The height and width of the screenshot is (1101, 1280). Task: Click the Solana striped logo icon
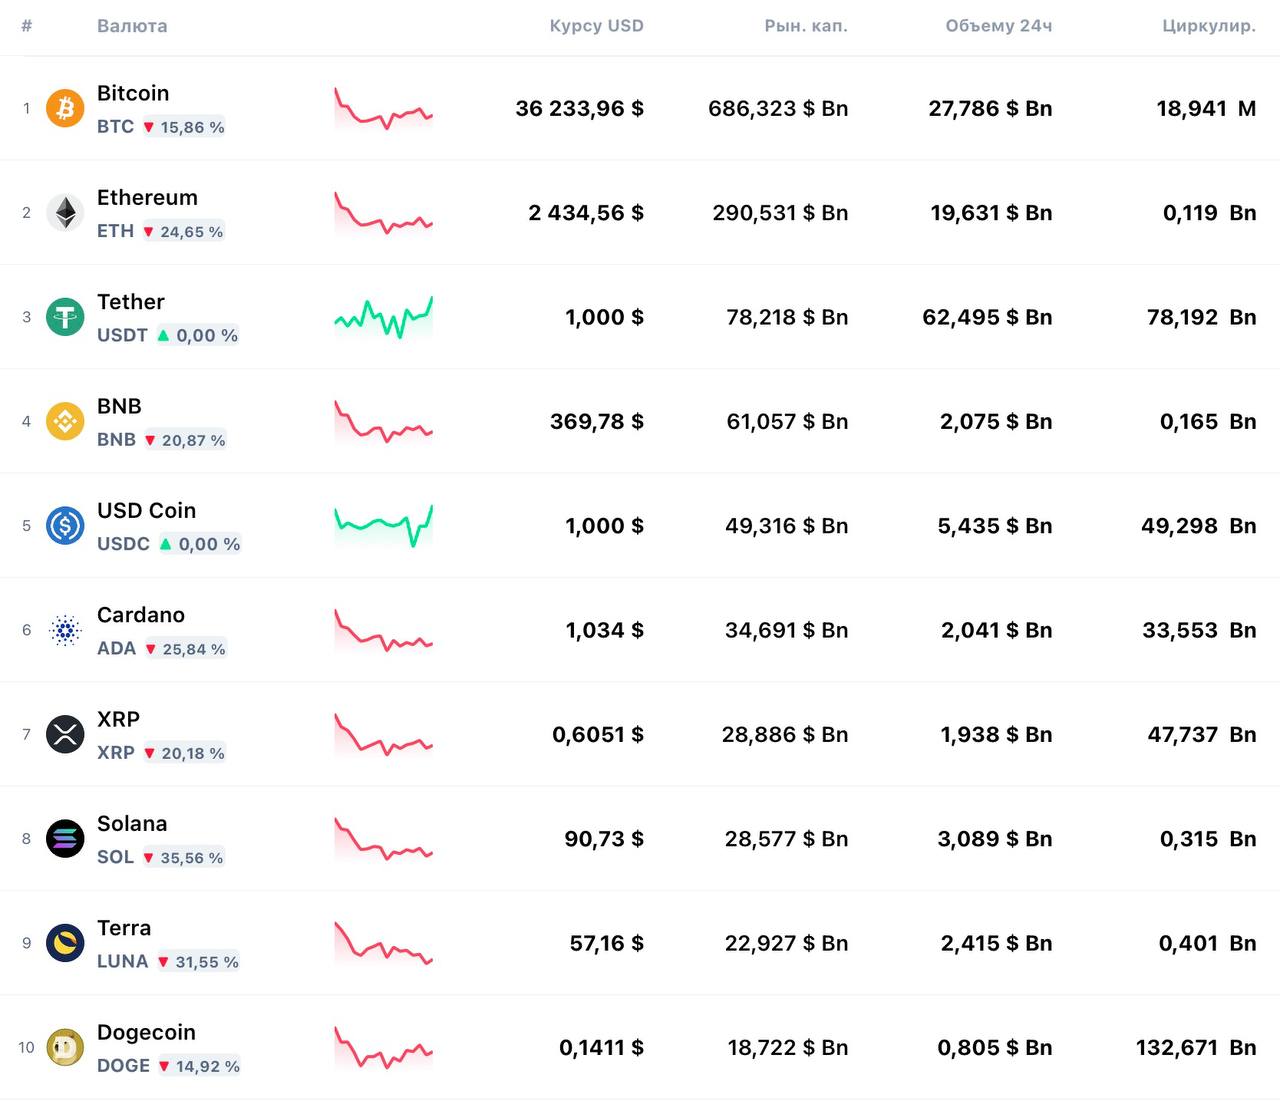tap(65, 838)
